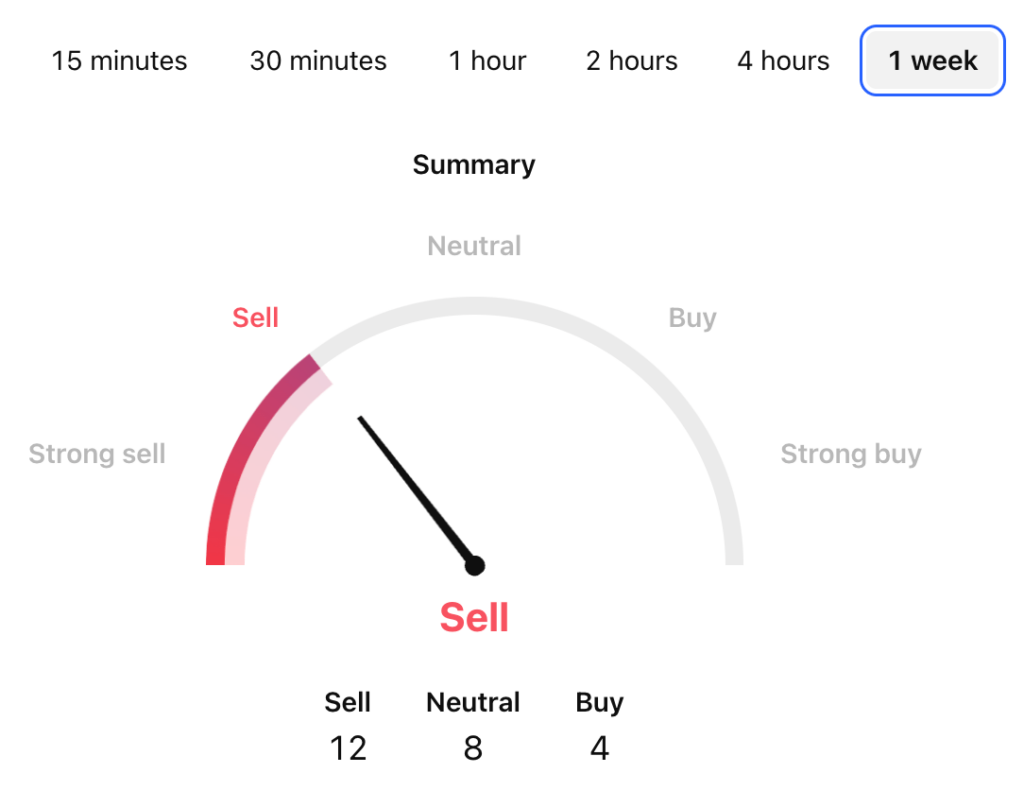Screen dimensions: 1024x790
Task: Select the Strong buy gauge label
Action: (x=851, y=454)
